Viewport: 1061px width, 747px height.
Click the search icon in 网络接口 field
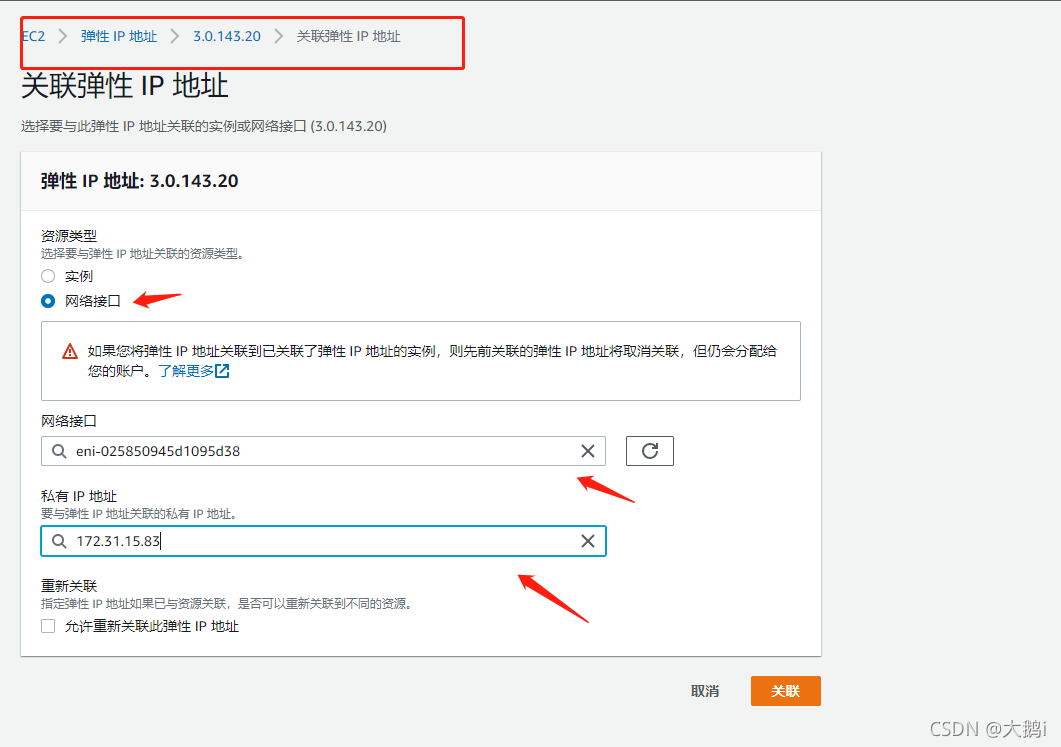(60, 451)
